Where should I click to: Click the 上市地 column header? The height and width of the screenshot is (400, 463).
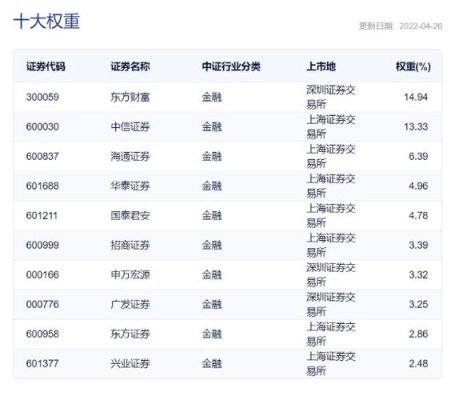tap(321, 67)
